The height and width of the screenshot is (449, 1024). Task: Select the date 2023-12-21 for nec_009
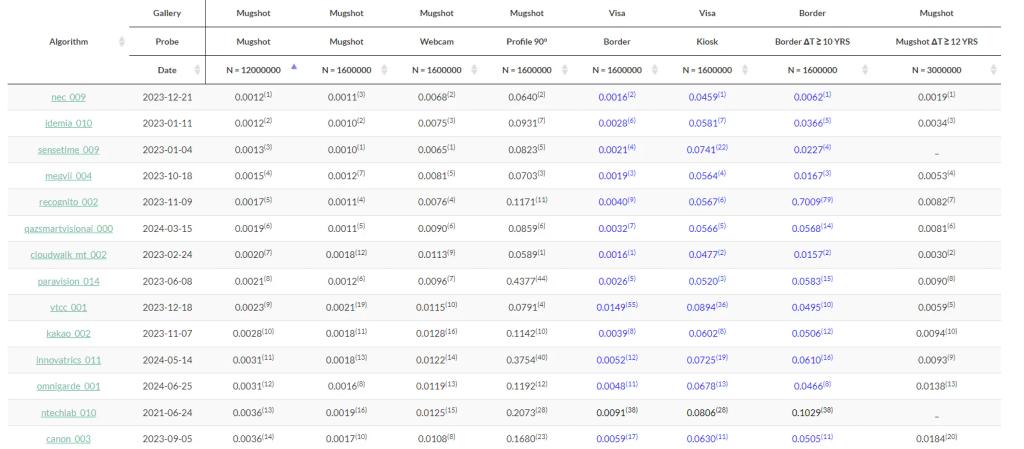point(167,97)
